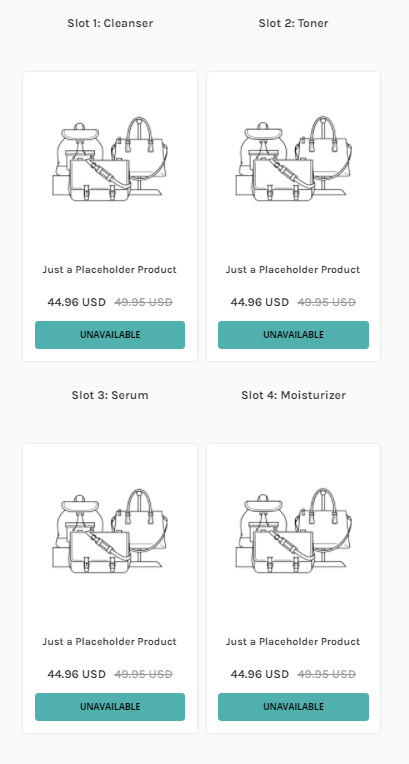
Task: Click the 44.96 USD price in Serum card
Action: [77, 674]
